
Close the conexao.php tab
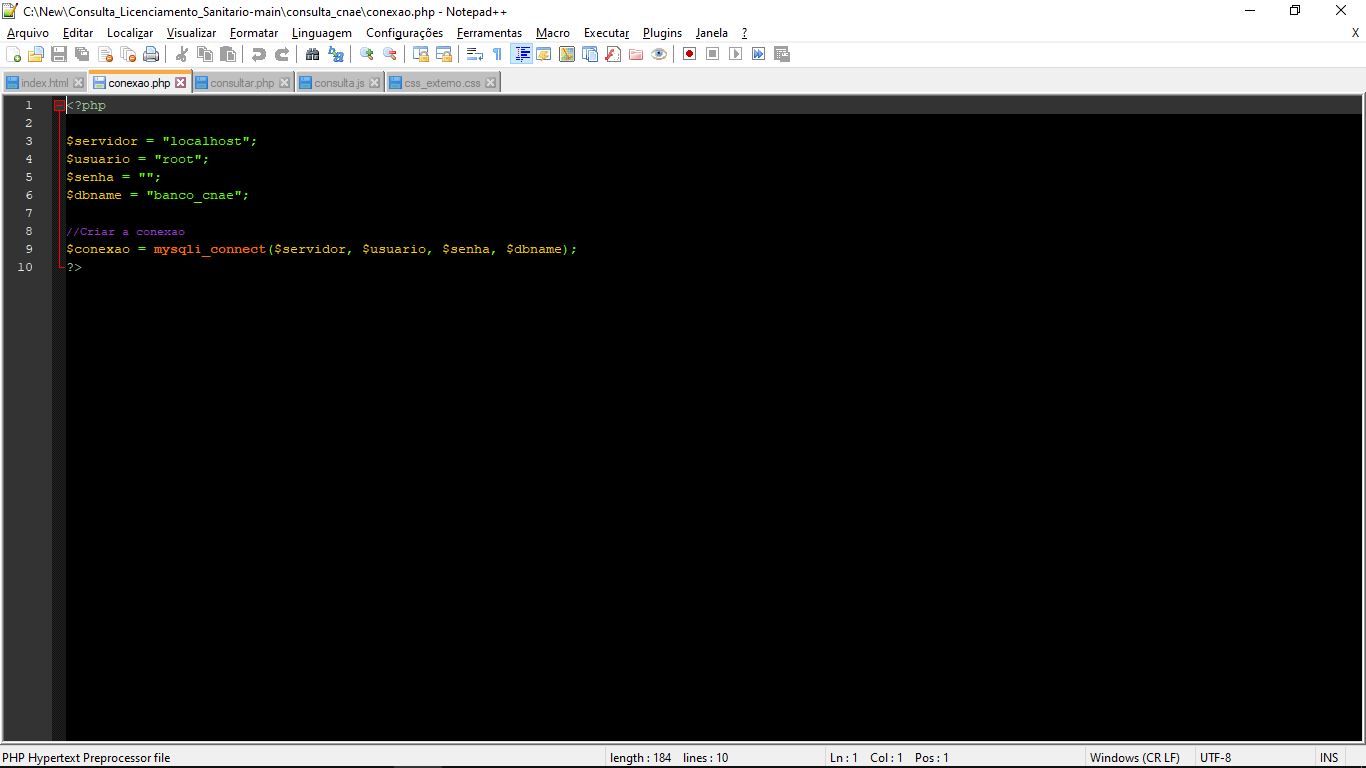click(x=181, y=83)
